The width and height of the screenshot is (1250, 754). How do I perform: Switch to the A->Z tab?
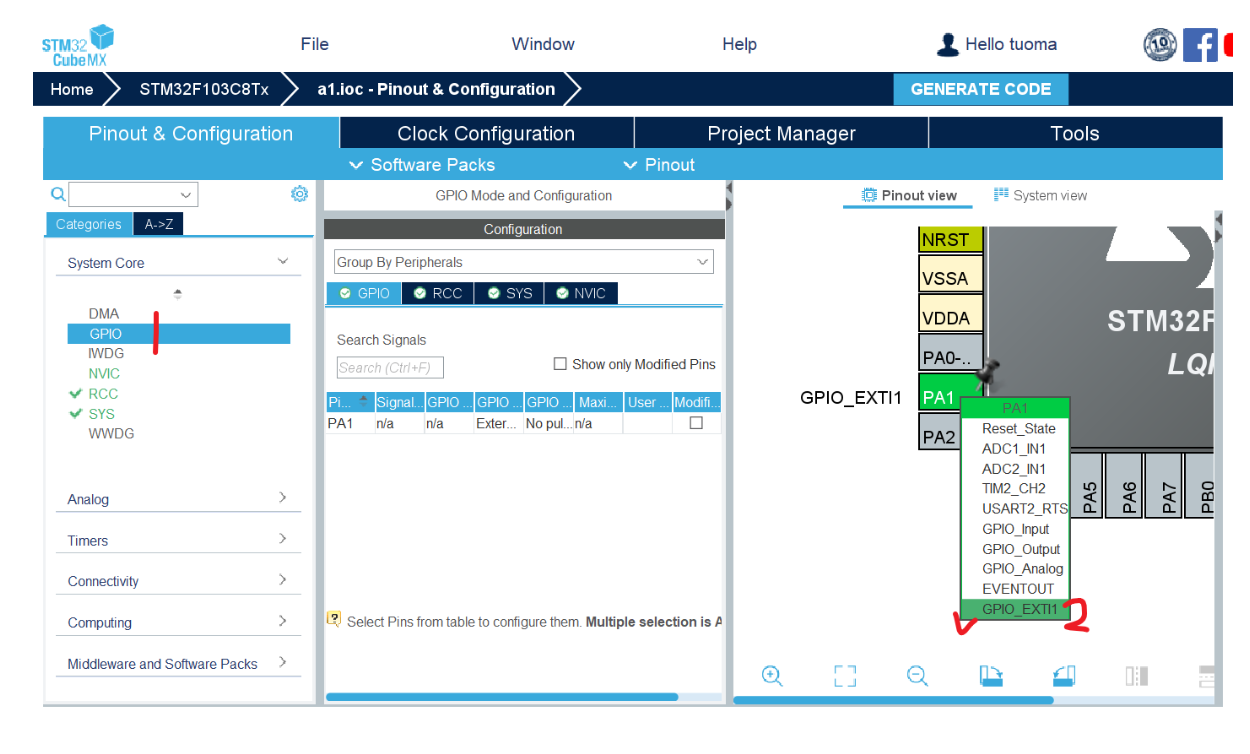(x=158, y=224)
